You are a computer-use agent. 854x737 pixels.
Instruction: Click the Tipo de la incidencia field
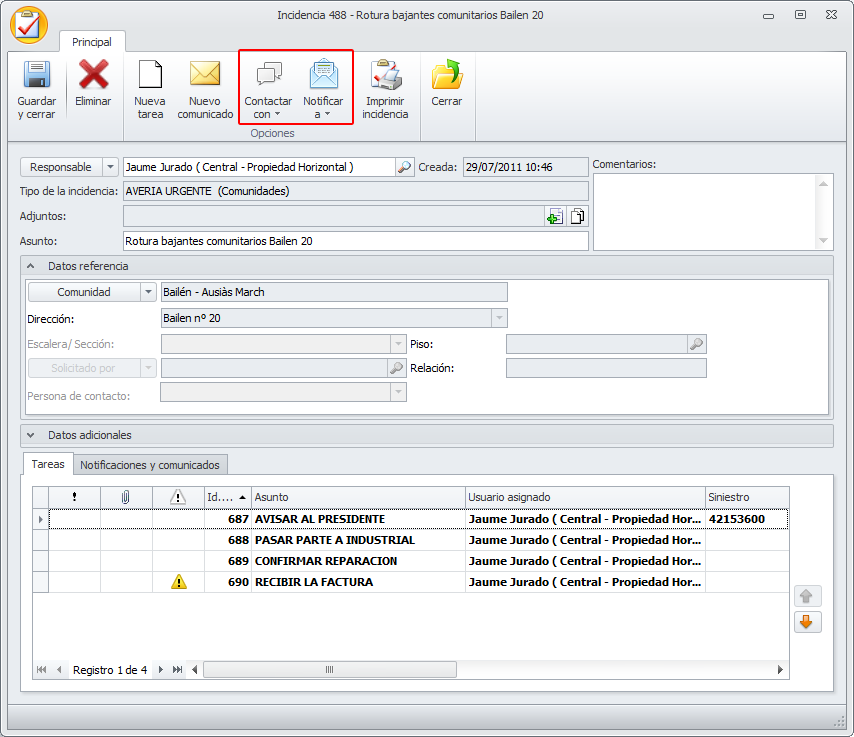356,191
